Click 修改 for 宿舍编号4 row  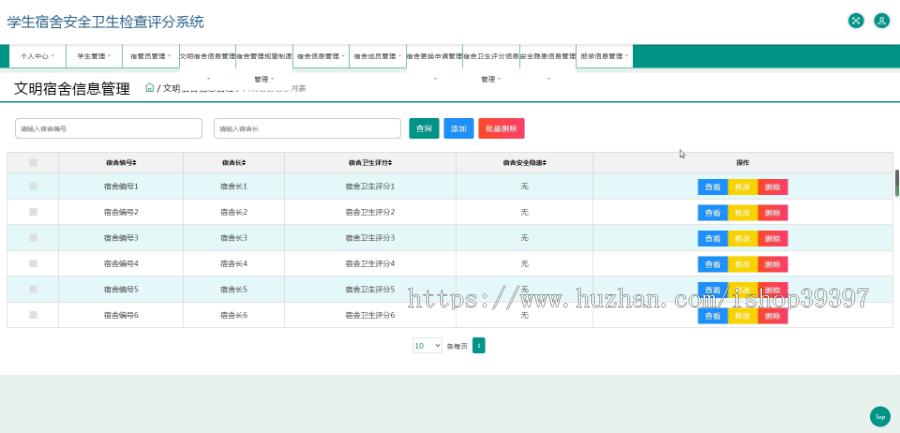pos(743,264)
